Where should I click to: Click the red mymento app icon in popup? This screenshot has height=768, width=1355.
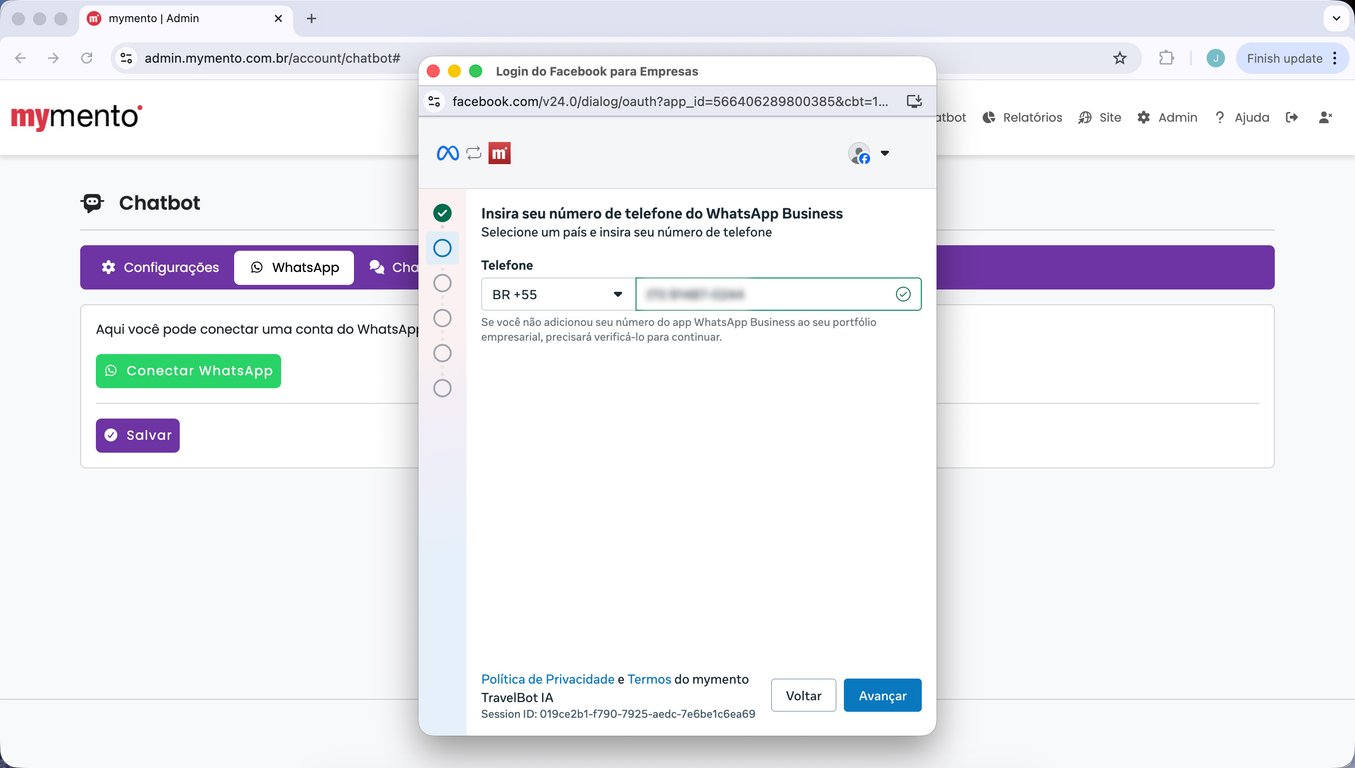coord(500,153)
